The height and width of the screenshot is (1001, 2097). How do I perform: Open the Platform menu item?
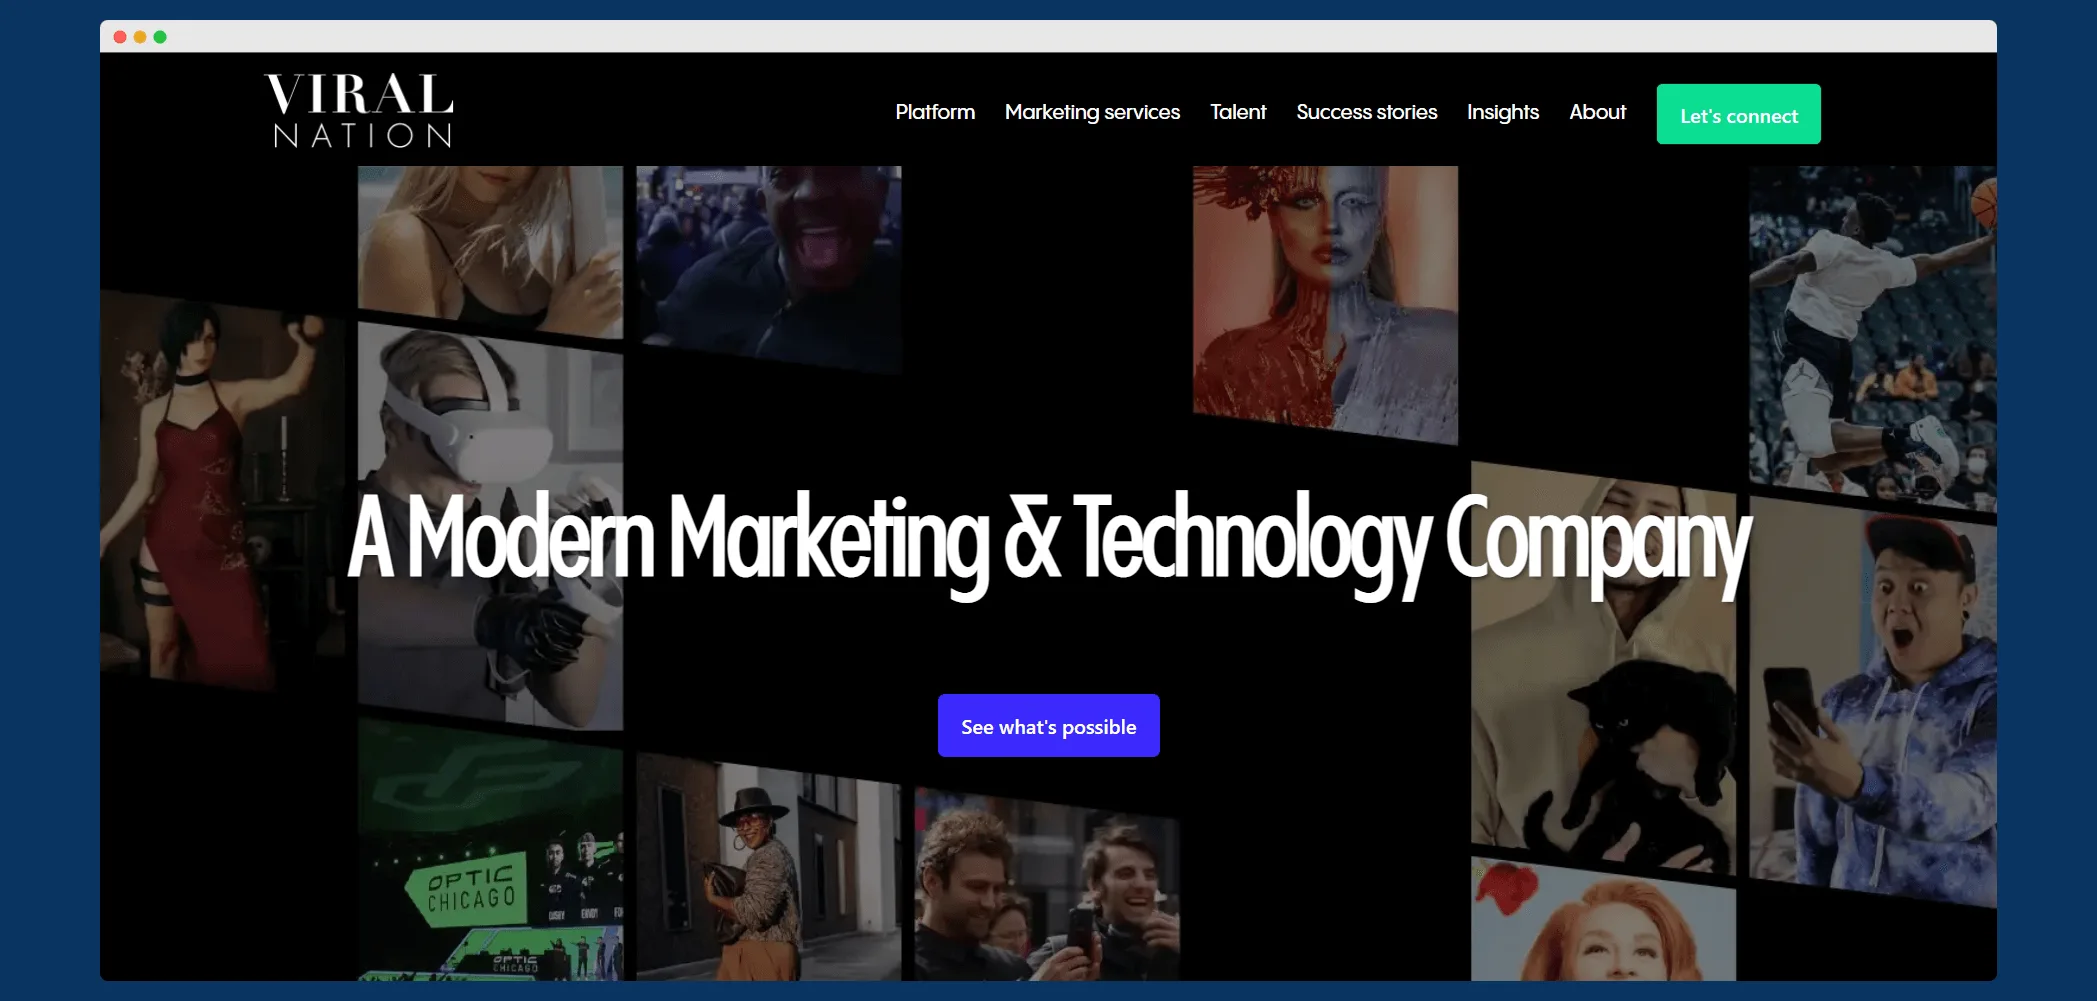[934, 112]
